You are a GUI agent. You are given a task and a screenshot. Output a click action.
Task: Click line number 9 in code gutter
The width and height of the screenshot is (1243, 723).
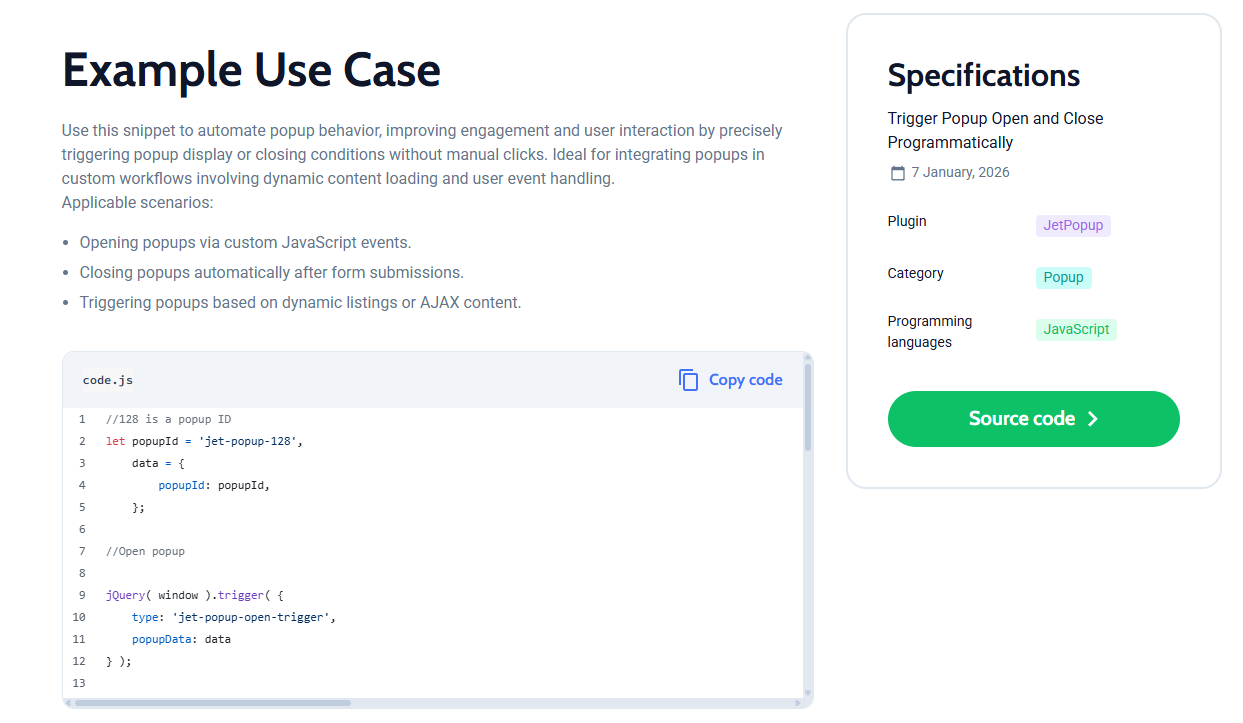pyautogui.click(x=82, y=595)
